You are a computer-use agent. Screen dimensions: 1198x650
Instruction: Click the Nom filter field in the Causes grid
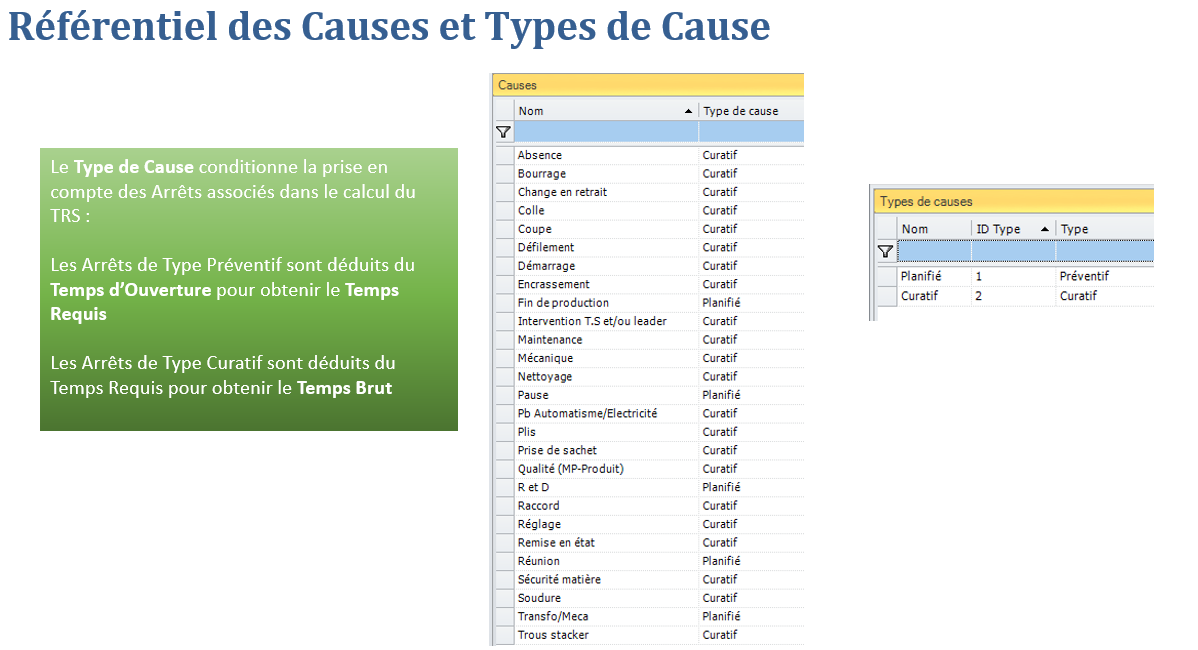(606, 132)
